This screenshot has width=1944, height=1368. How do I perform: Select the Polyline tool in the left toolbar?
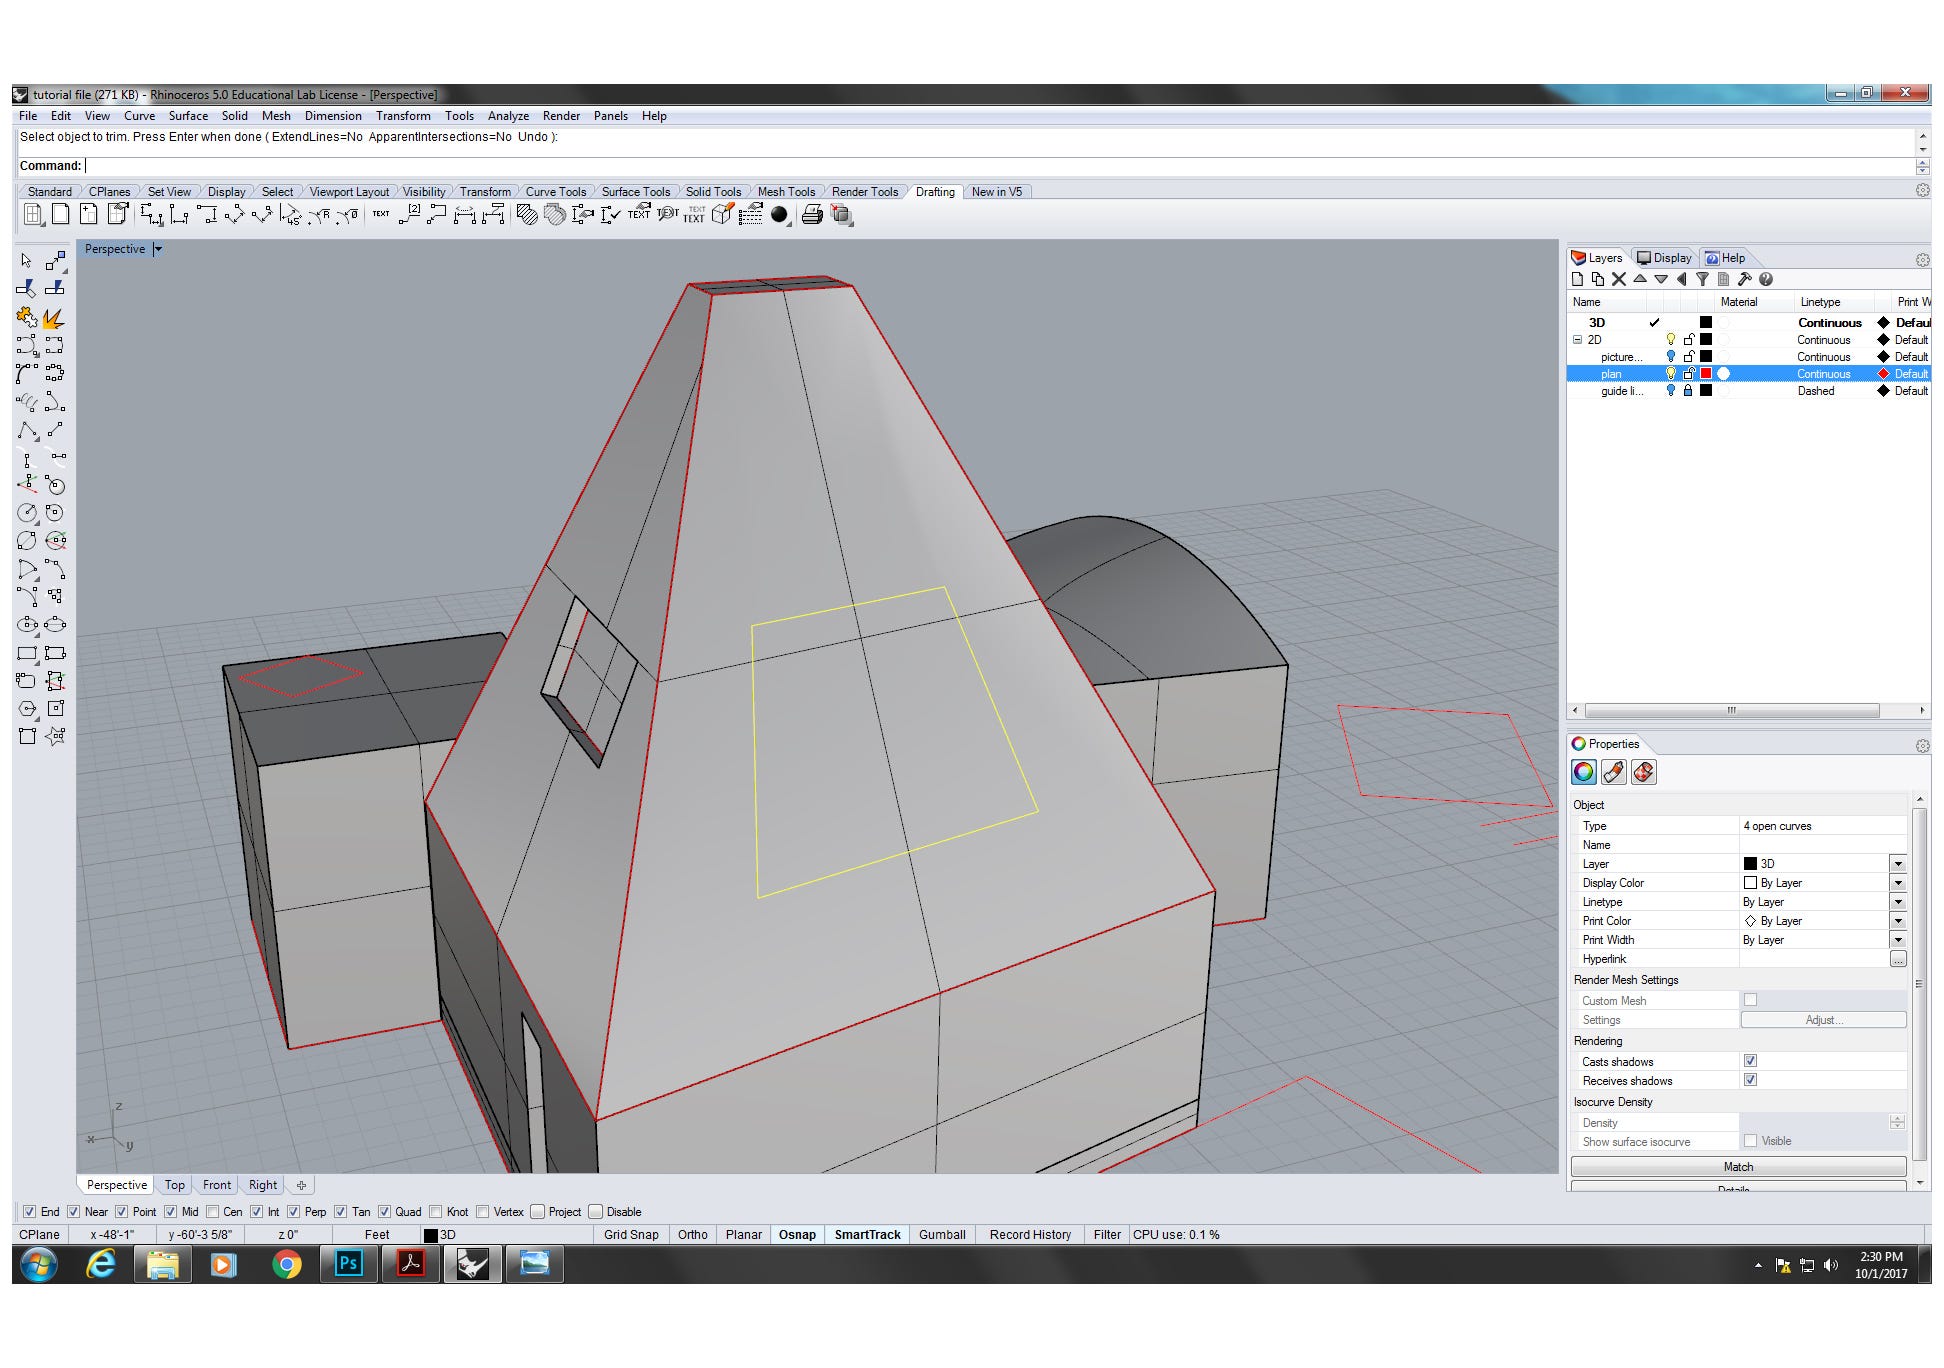(27, 431)
